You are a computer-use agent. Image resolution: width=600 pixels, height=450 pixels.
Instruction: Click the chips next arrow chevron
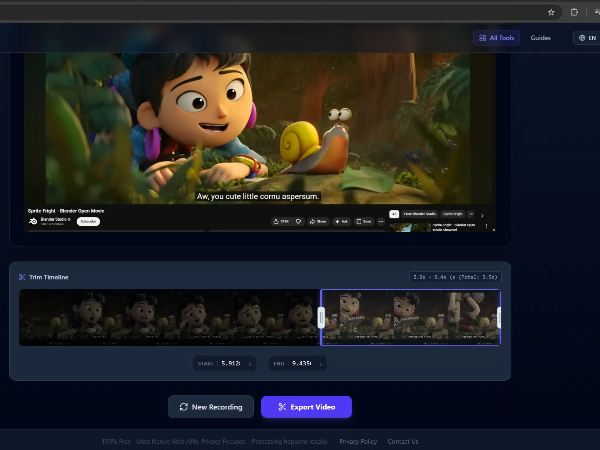482,215
